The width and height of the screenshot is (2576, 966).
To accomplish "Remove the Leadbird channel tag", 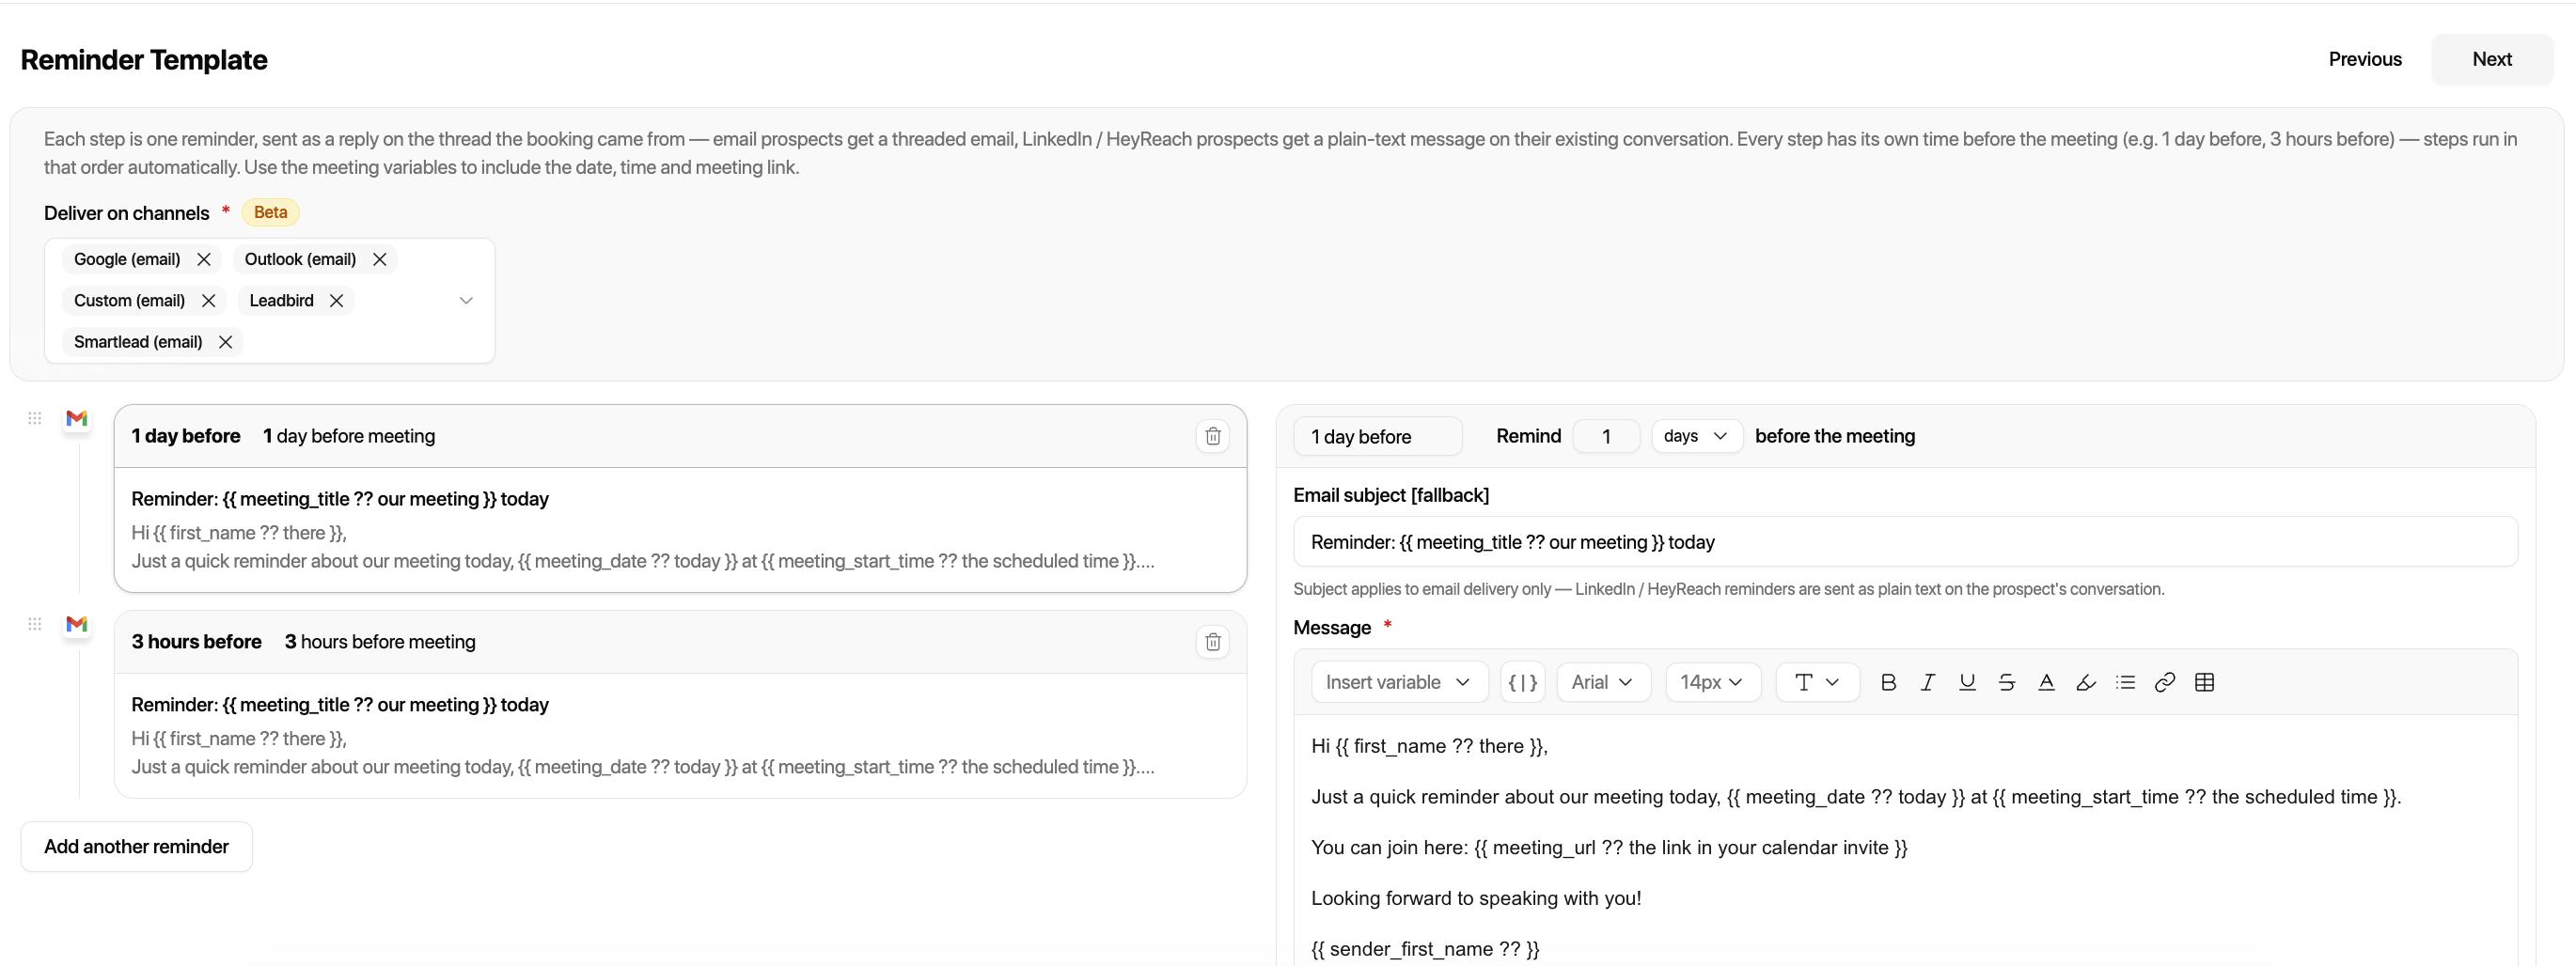I will point(337,300).
